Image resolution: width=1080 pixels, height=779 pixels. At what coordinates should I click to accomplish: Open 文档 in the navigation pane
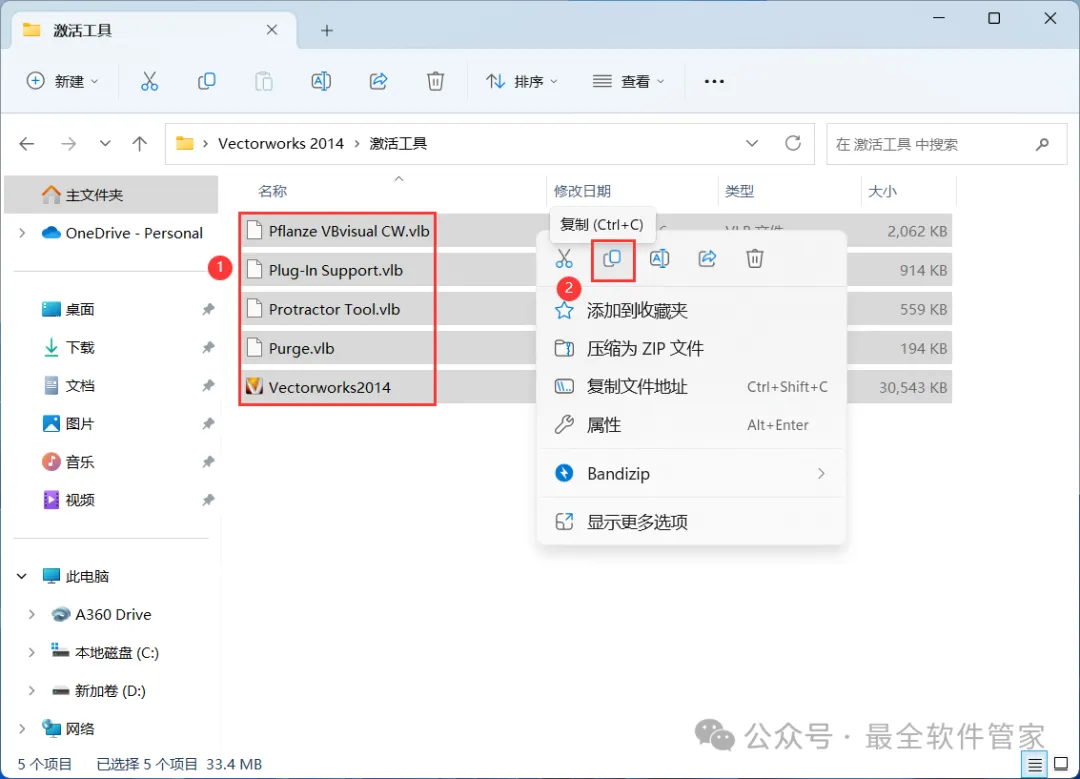(80, 385)
